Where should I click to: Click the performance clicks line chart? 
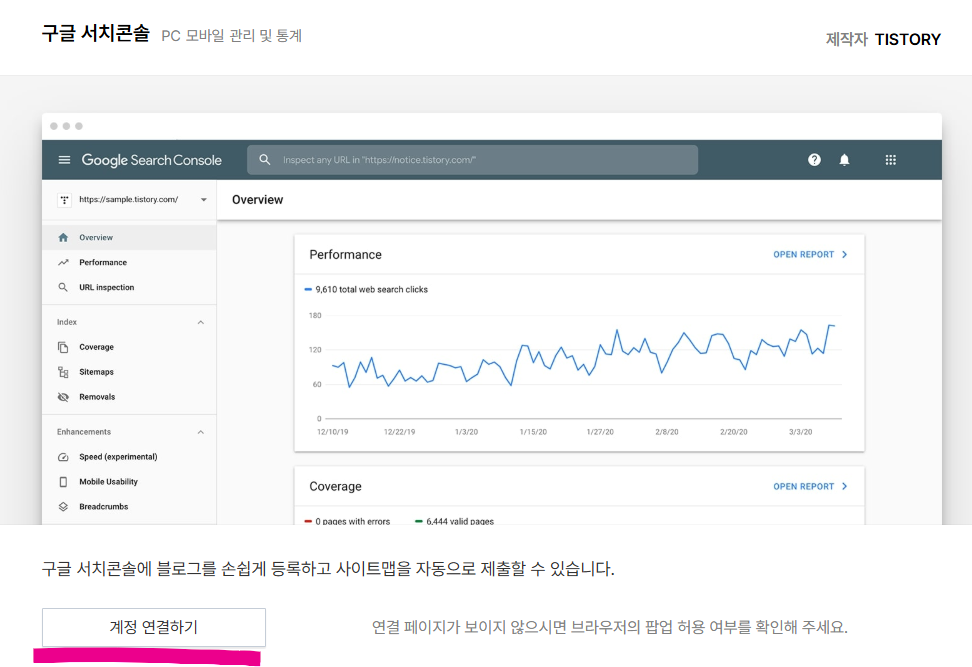pyautogui.click(x=583, y=356)
